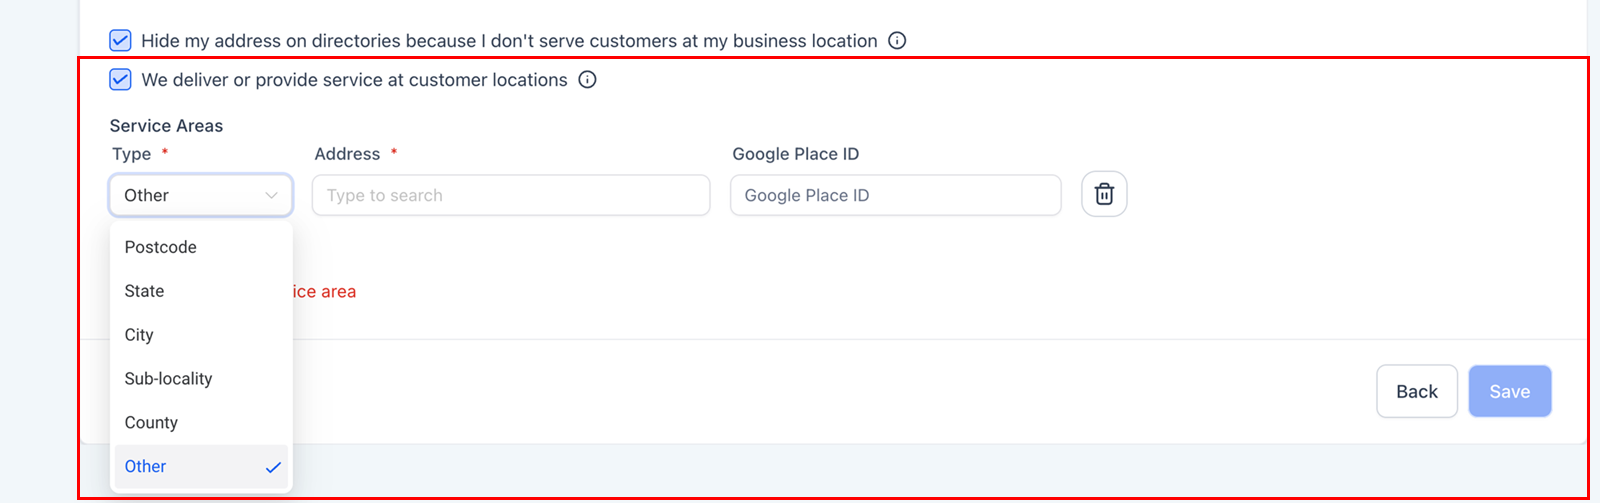Collapse the Type dropdown showing Other
The height and width of the screenshot is (503, 1600).
point(201,195)
